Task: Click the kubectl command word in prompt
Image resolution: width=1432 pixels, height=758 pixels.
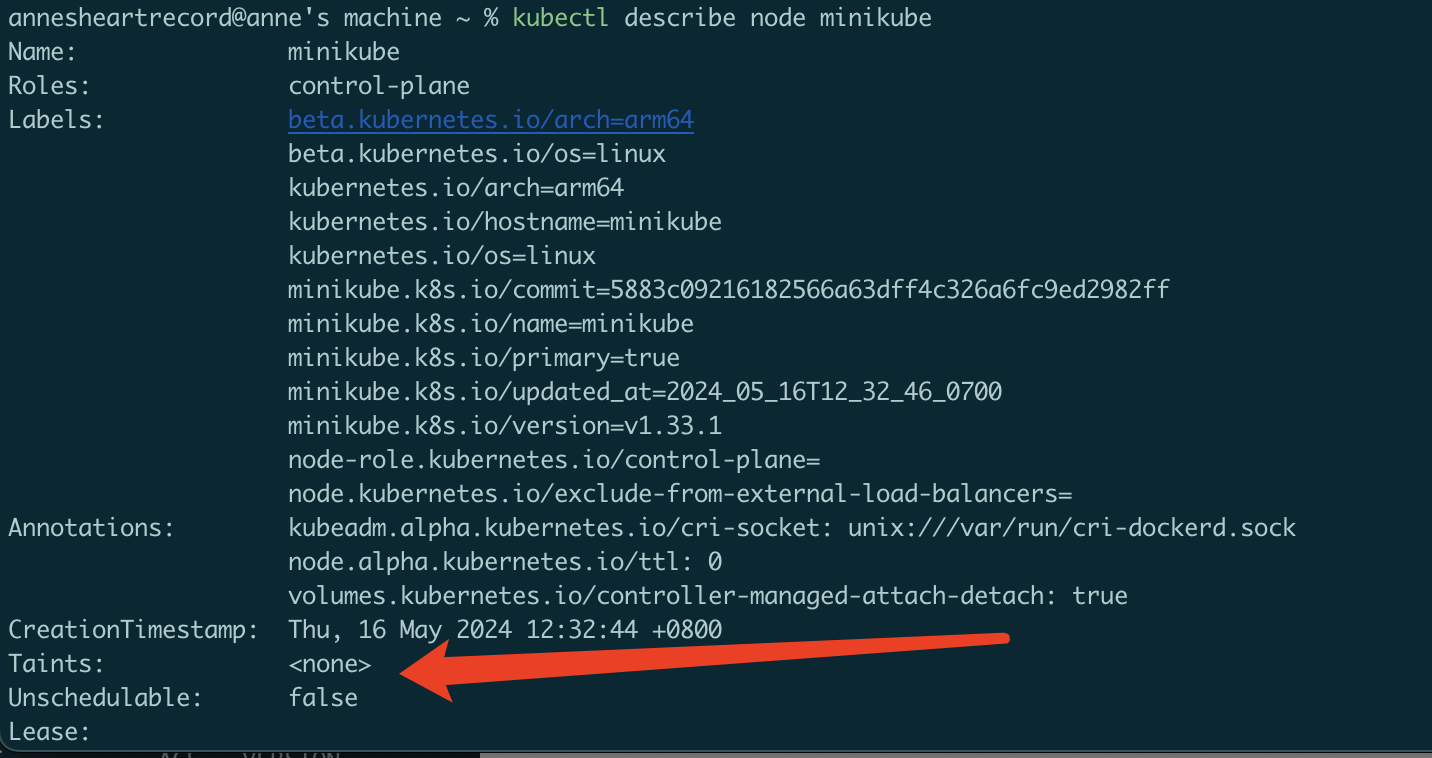Action: click(x=560, y=18)
